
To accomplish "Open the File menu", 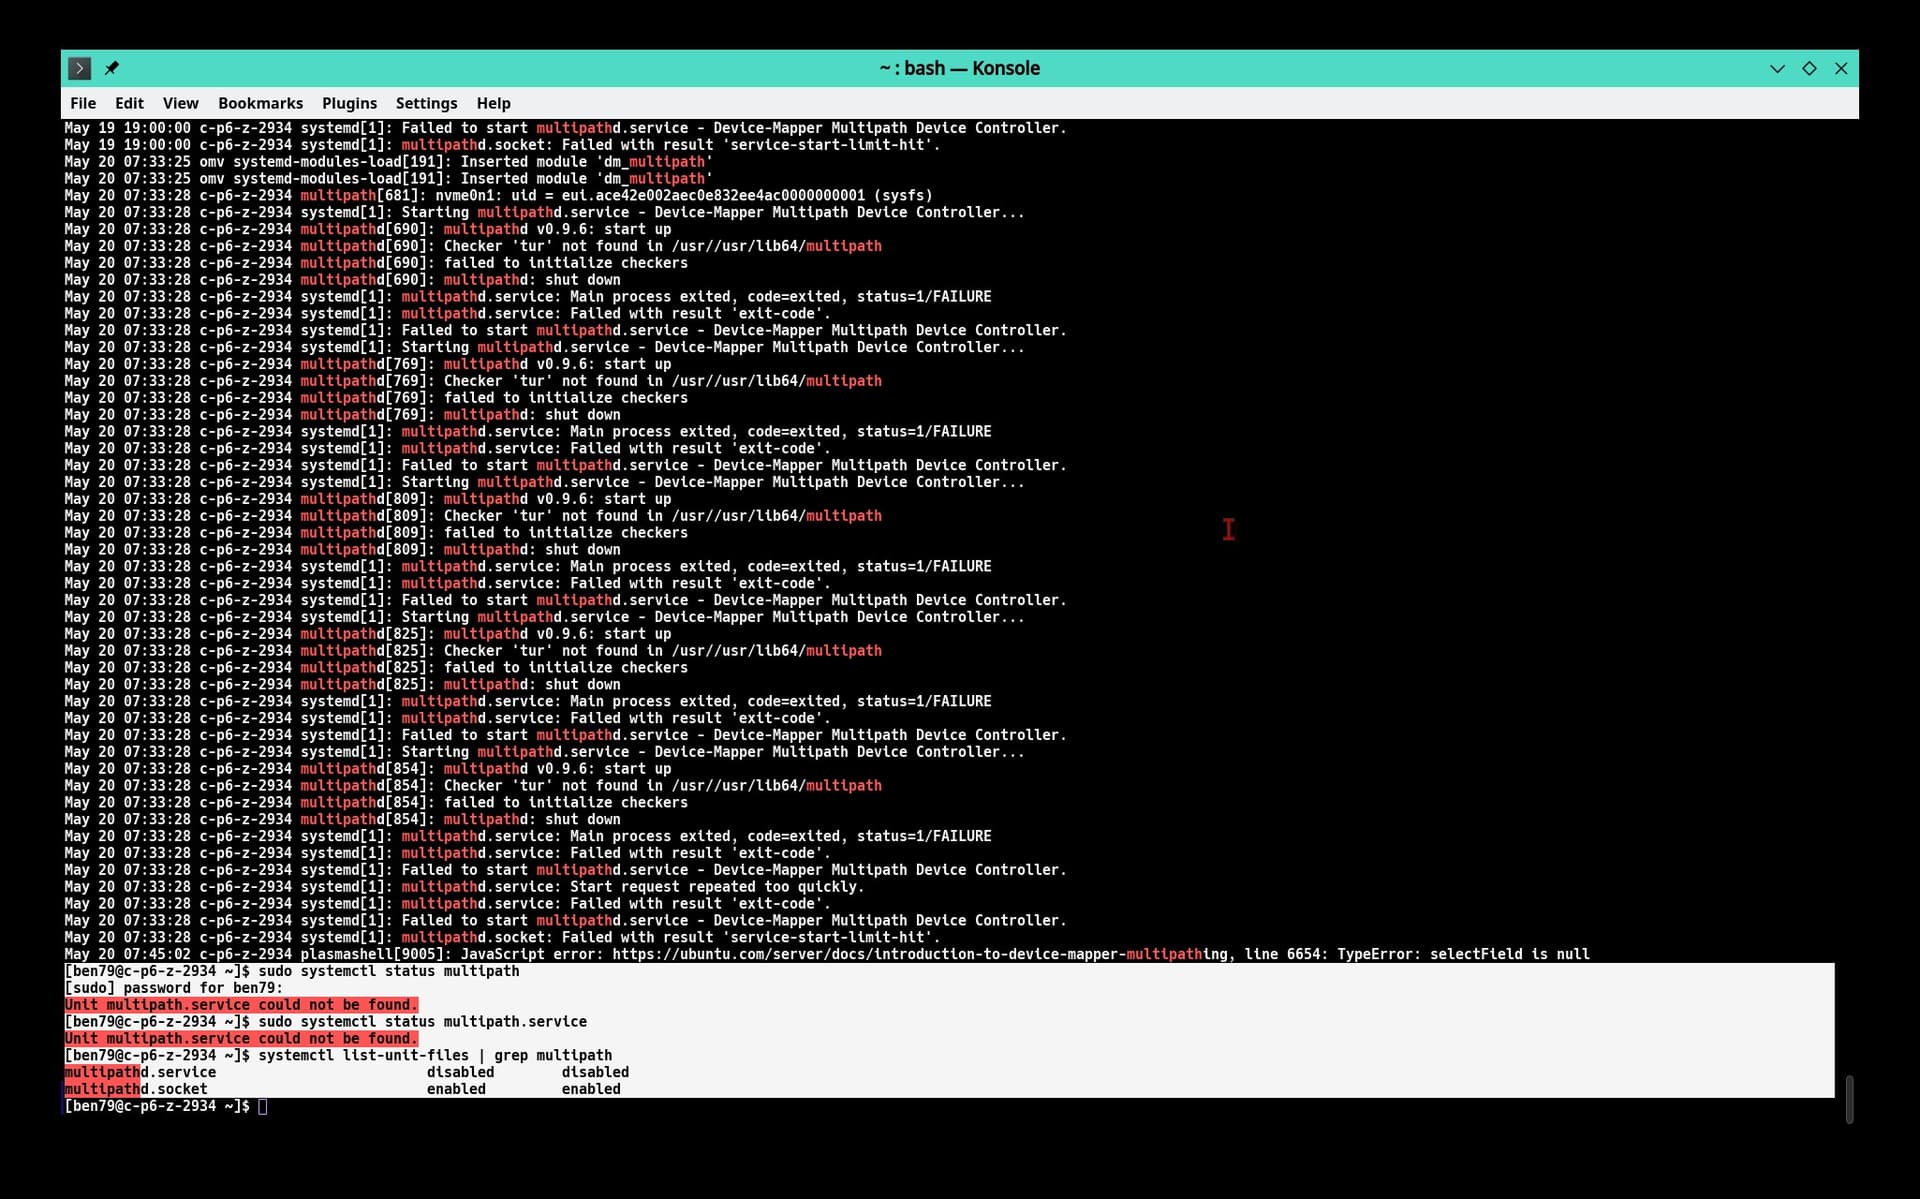I will pyautogui.click(x=83, y=103).
